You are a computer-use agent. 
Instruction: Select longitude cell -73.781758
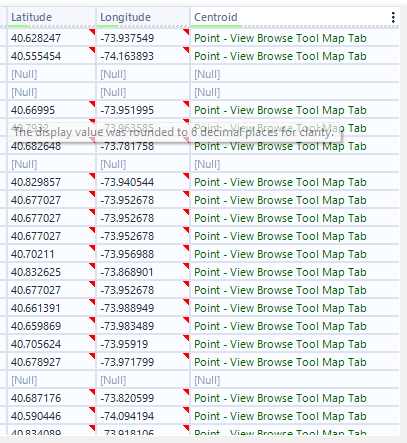click(143, 147)
